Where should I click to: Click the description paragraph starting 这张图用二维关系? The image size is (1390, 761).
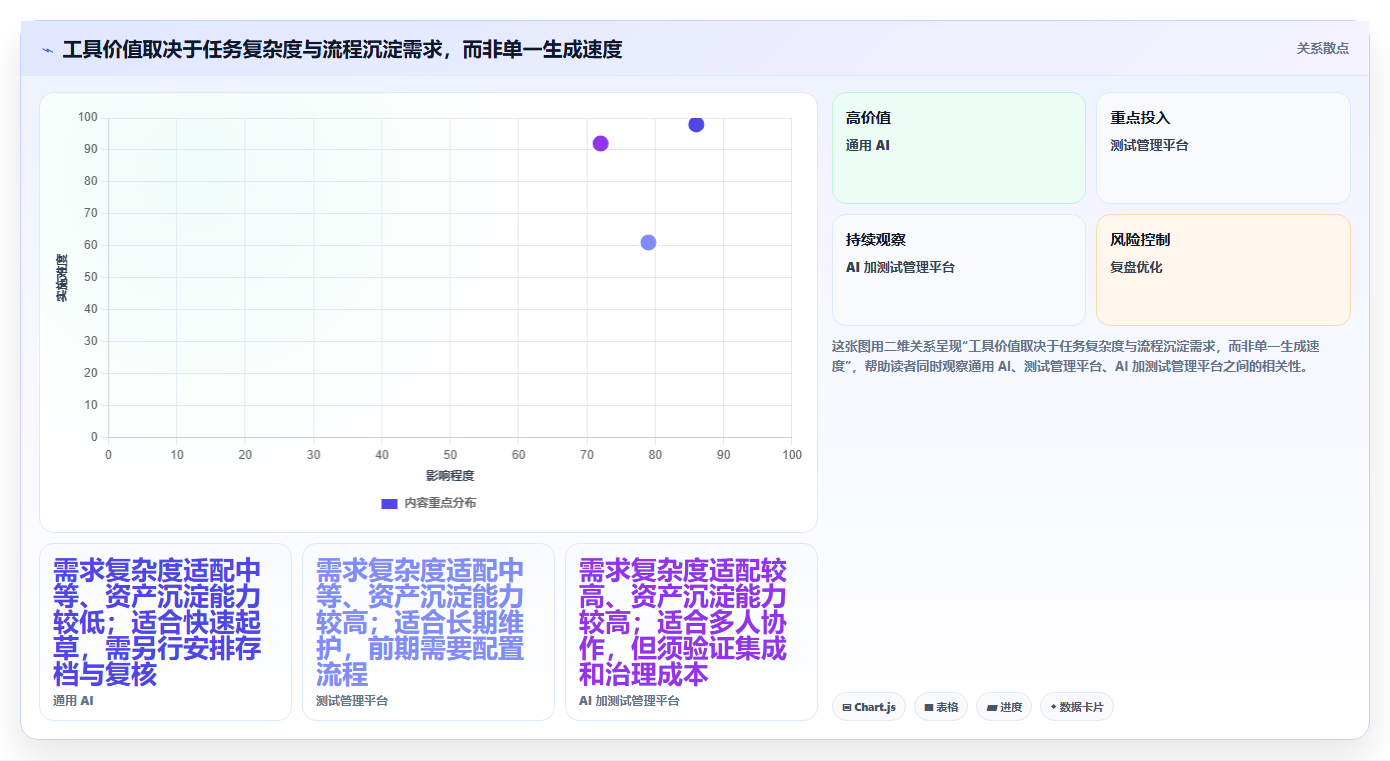coord(1077,356)
